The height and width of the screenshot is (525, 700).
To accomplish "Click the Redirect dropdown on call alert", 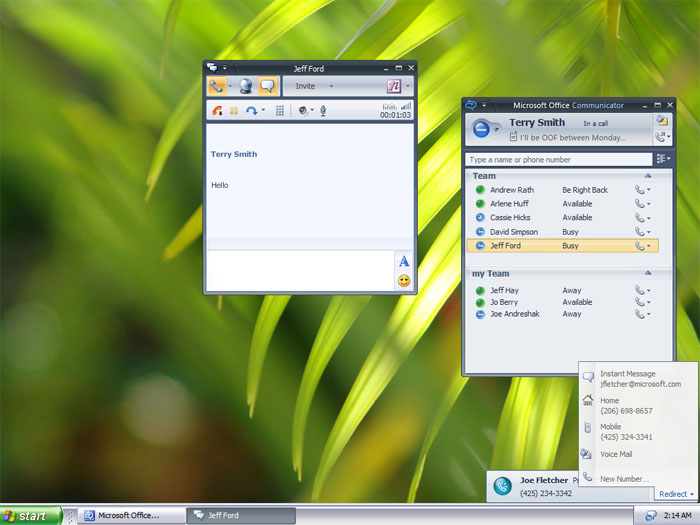I will (x=676, y=494).
